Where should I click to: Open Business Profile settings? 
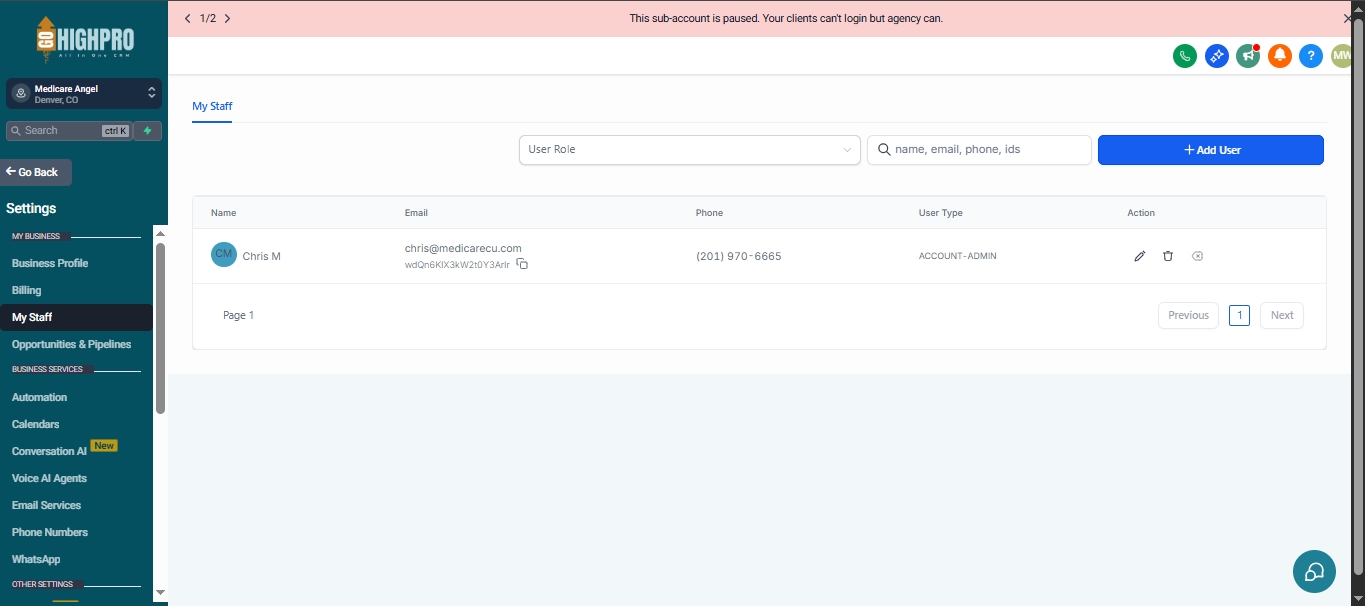[x=50, y=263]
